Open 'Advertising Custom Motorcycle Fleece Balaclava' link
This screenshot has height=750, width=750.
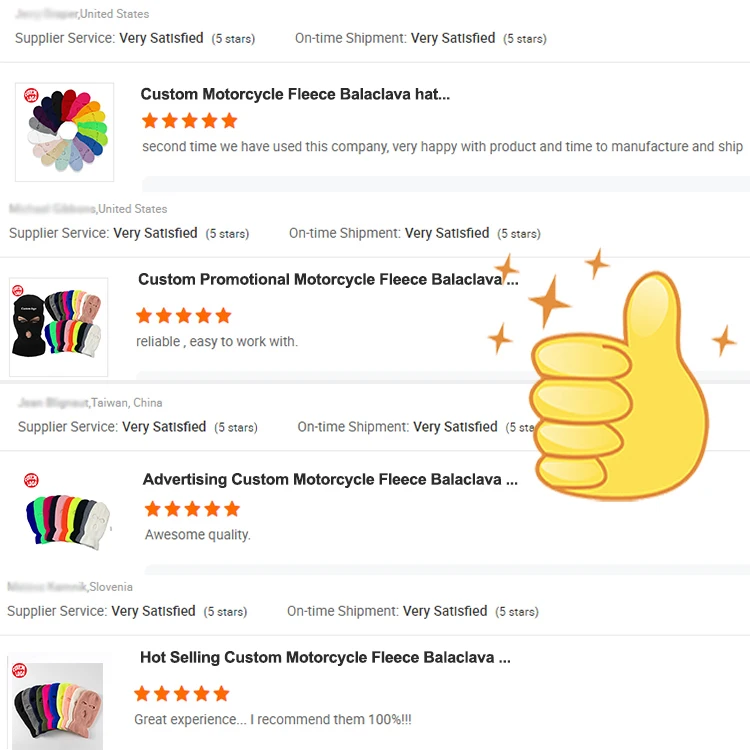pos(330,480)
